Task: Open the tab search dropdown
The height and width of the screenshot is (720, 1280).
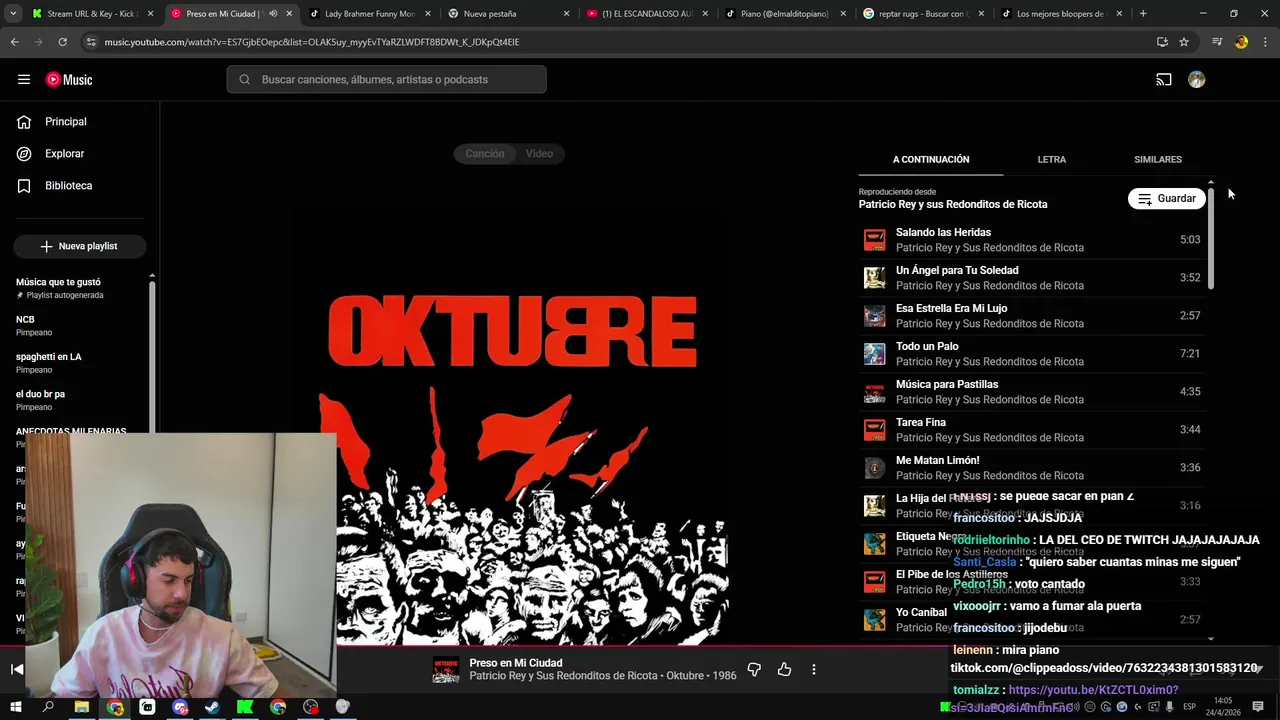Action: pyautogui.click(x=14, y=14)
